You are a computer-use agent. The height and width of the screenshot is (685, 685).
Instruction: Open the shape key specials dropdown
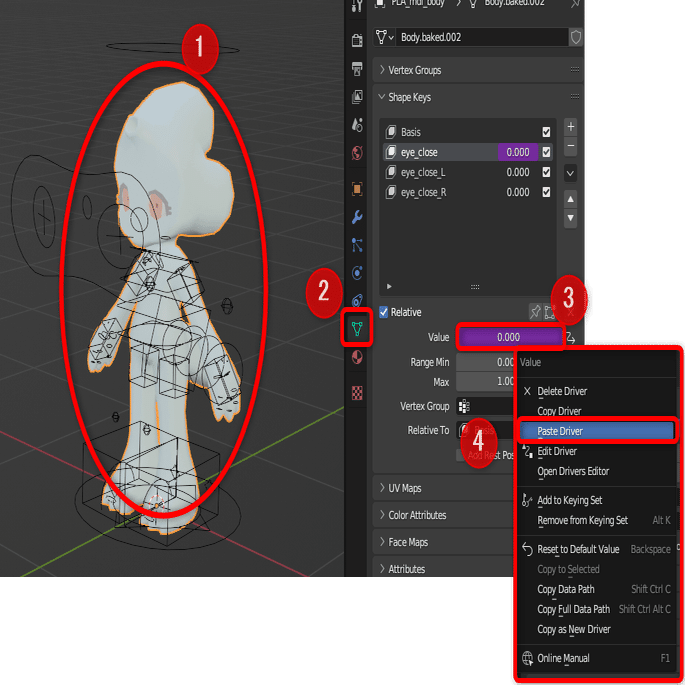click(x=571, y=173)
